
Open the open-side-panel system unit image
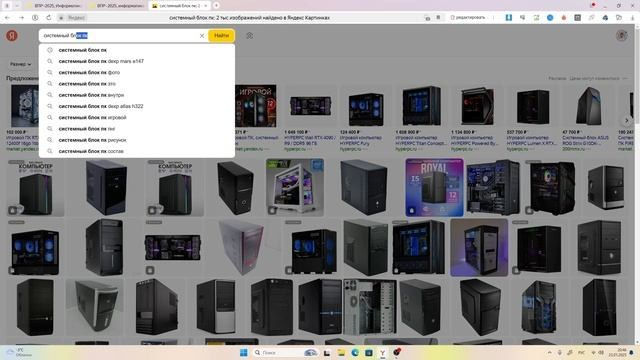370,307
